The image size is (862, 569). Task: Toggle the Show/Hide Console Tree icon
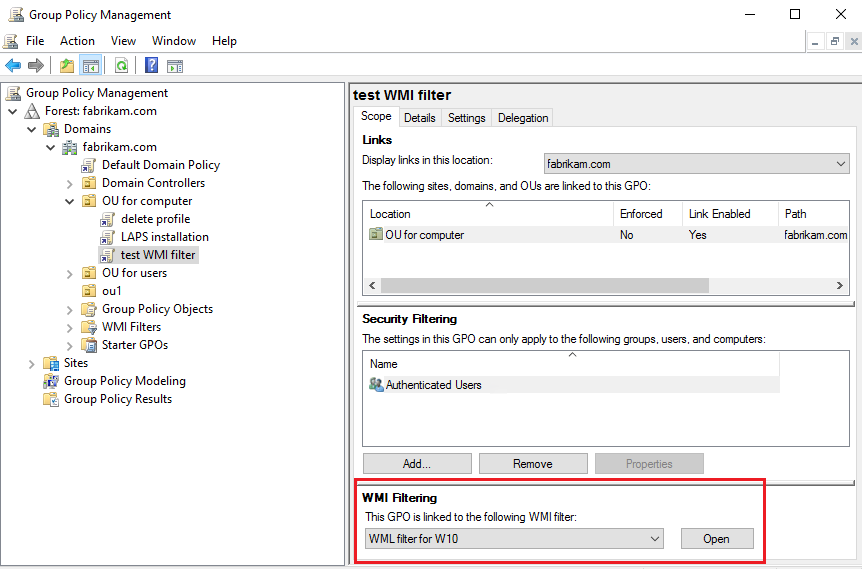click(91, 66)
